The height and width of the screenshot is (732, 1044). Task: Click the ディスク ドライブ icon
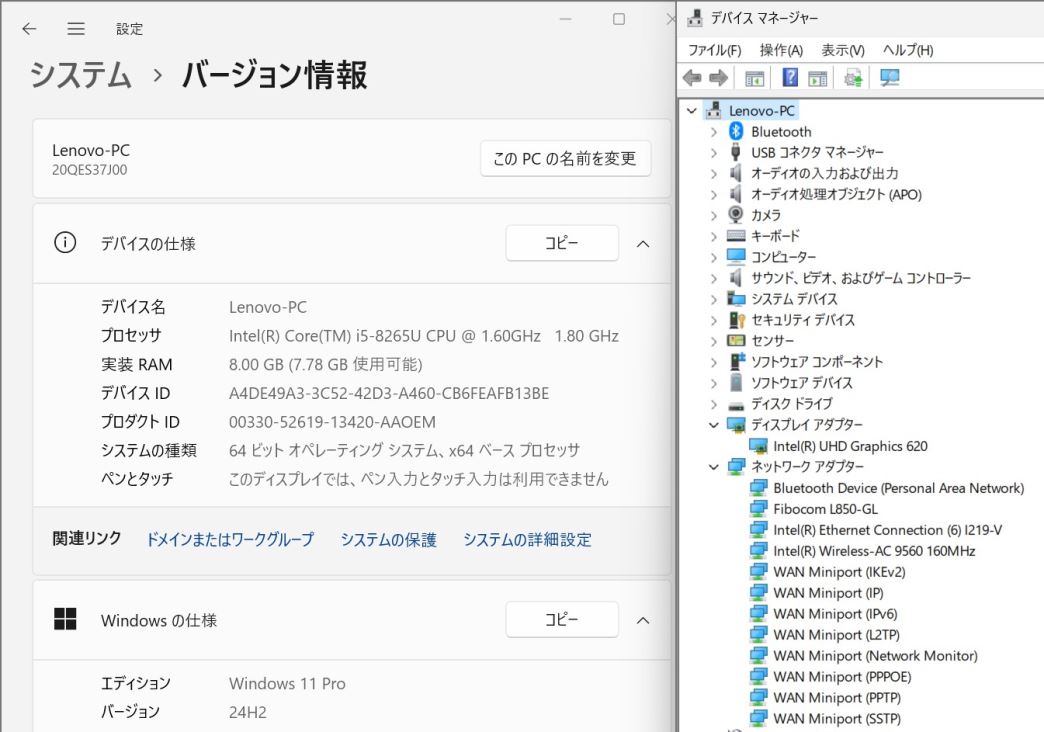(x=736, y=405)
